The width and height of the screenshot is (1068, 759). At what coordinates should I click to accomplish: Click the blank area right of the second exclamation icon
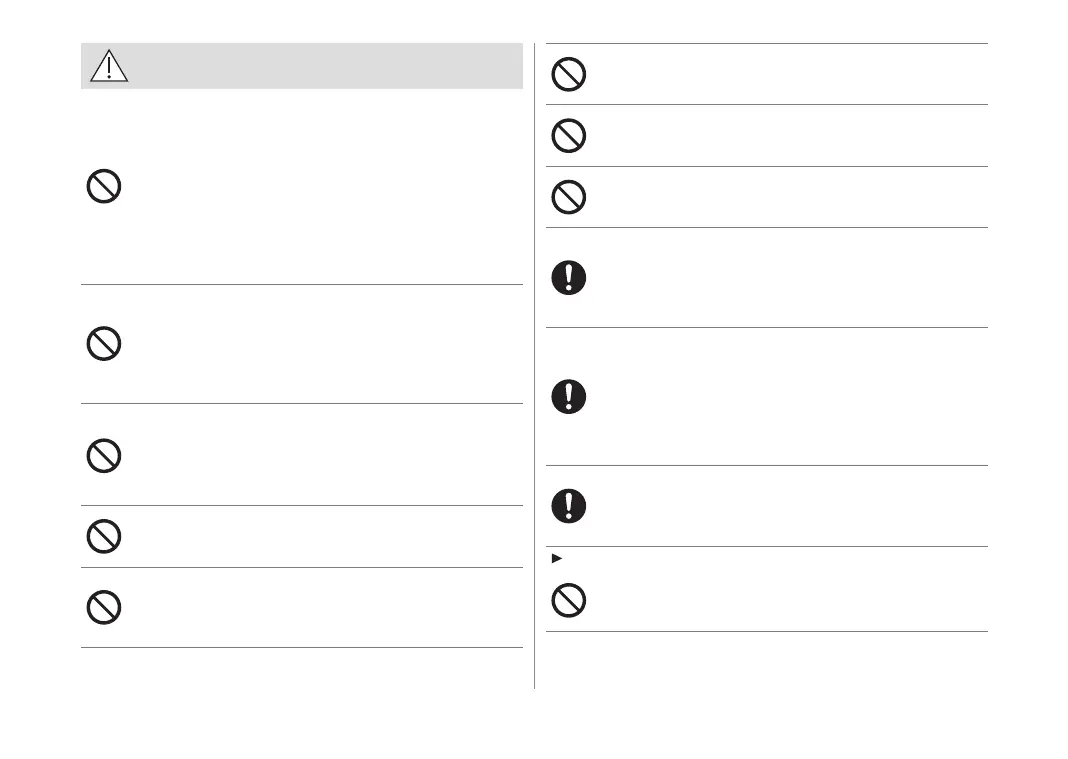pyautogui.click(x=780, y=397)
